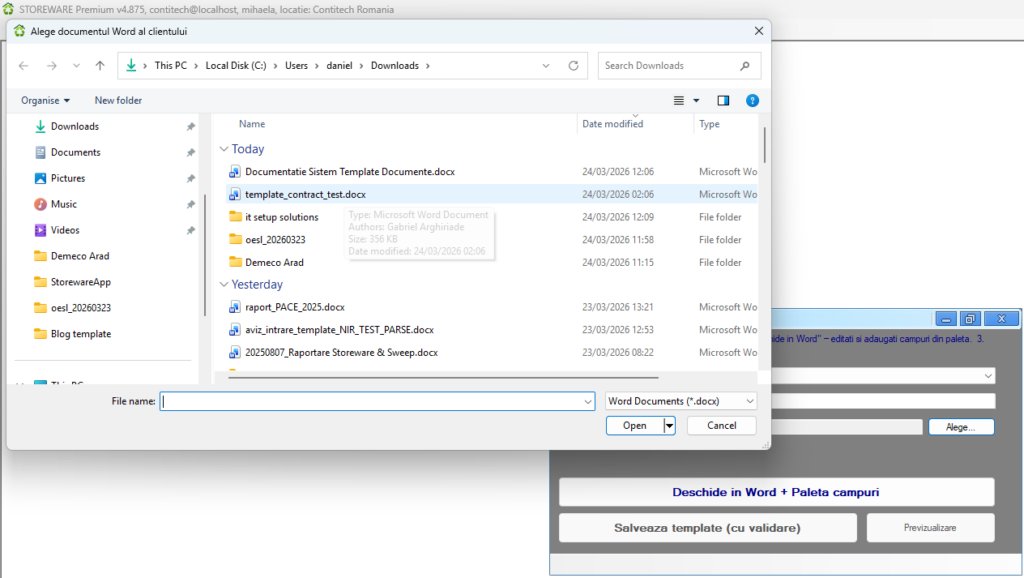Open Music in the sidebar
This screenshot has width=1024, height=578.
pos(63,204)
